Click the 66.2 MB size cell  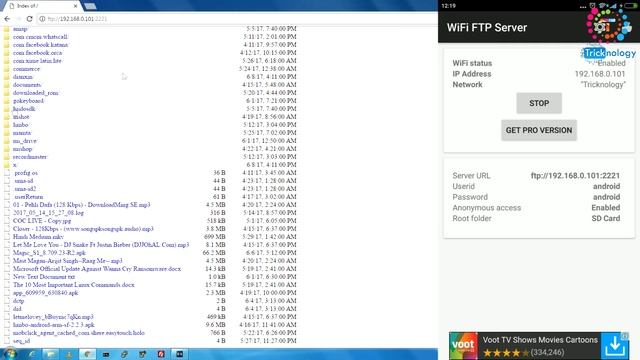point(214,253)
